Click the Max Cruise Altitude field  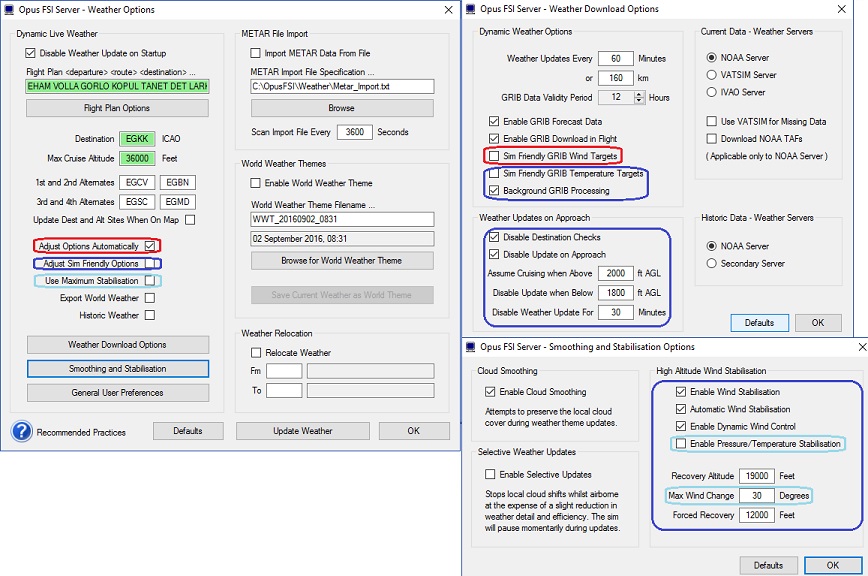pos(137,158)
